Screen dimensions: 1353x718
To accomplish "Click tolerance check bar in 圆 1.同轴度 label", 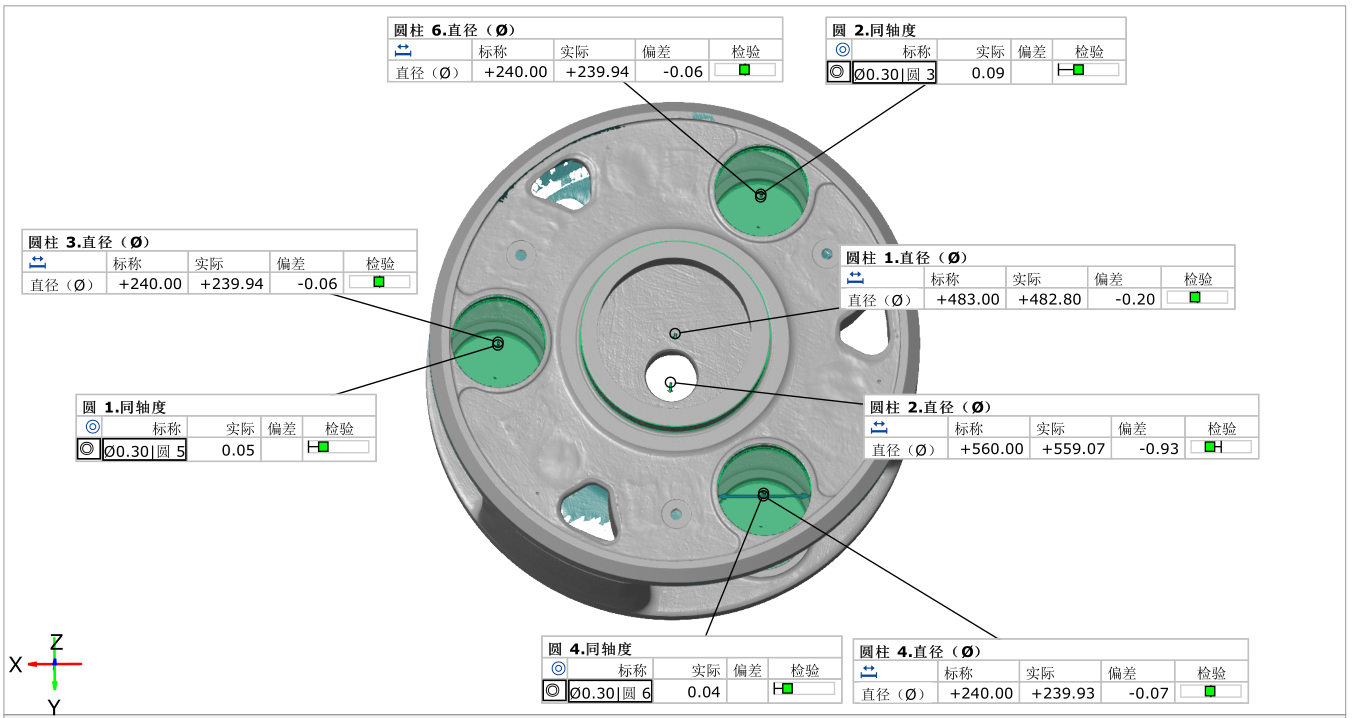I will tap(338, 448).
